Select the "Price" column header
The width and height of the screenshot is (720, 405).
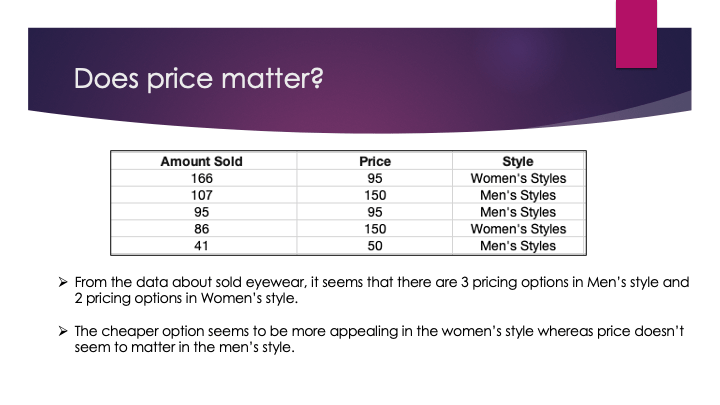374,161
